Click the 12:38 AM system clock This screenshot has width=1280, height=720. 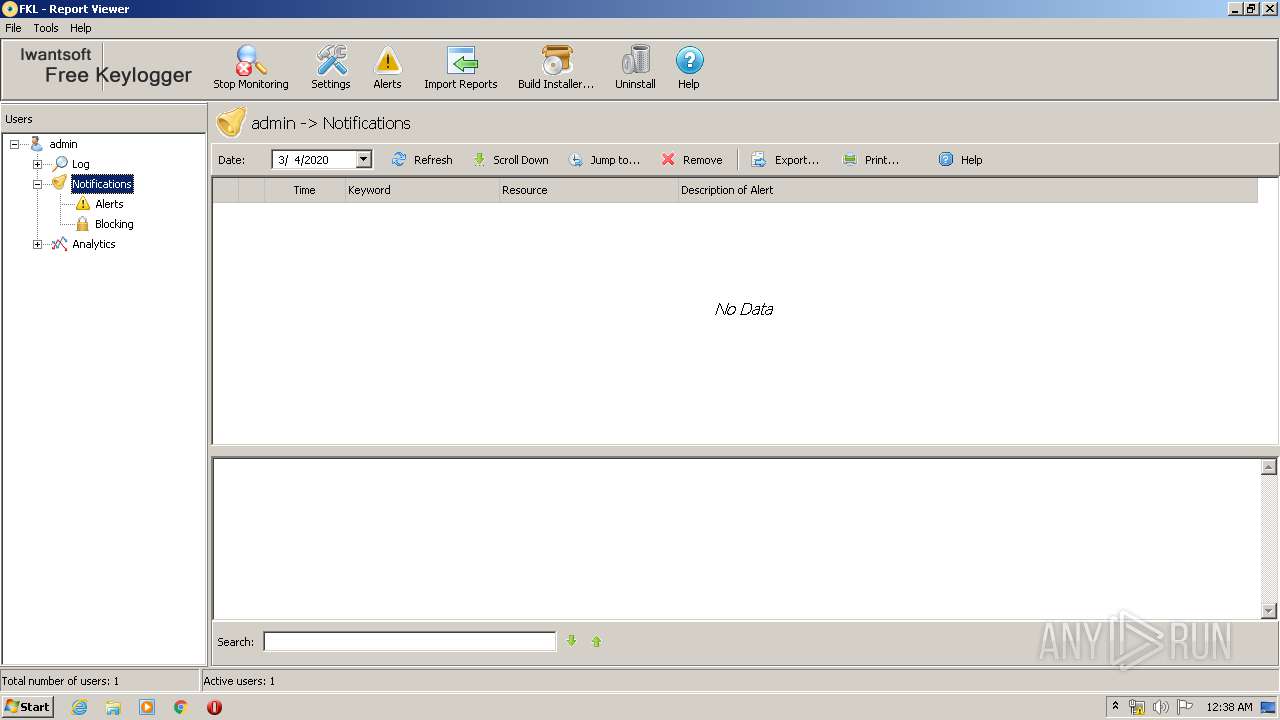click(1229, 707)
